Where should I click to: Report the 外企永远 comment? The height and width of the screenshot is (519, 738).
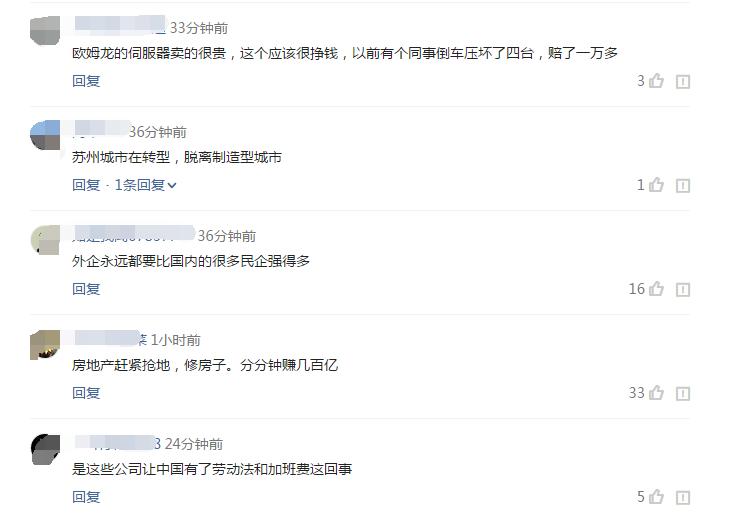coord(683,290)
